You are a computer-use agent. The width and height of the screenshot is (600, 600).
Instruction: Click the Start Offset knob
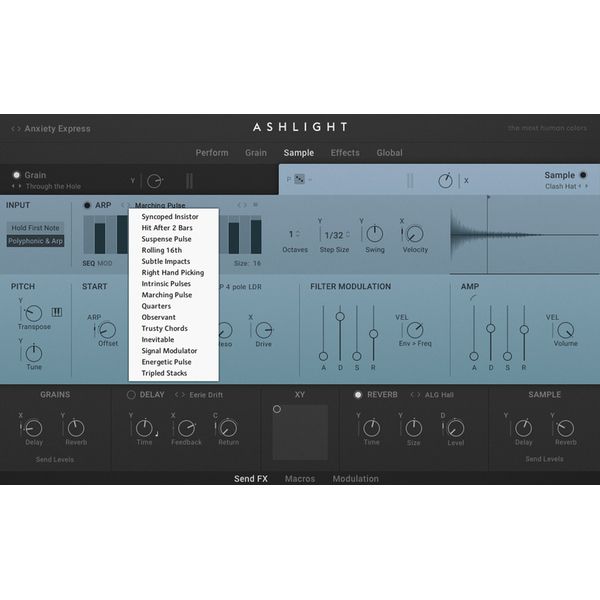[x=108, y=330]
